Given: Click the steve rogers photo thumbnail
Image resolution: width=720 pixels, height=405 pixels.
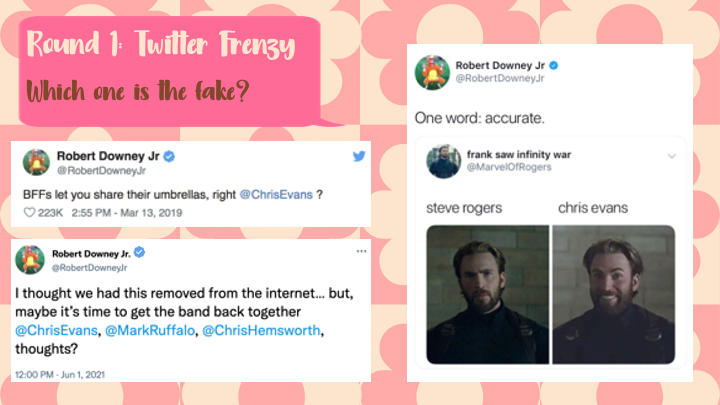Looking at the screenshot, I should click(x=488, y=294).
